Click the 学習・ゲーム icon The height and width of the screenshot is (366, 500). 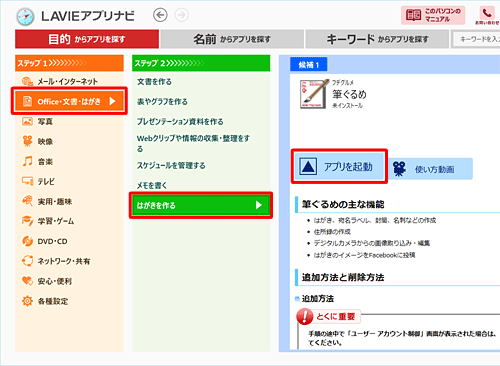pyautogui.click(x=27, y=221)
